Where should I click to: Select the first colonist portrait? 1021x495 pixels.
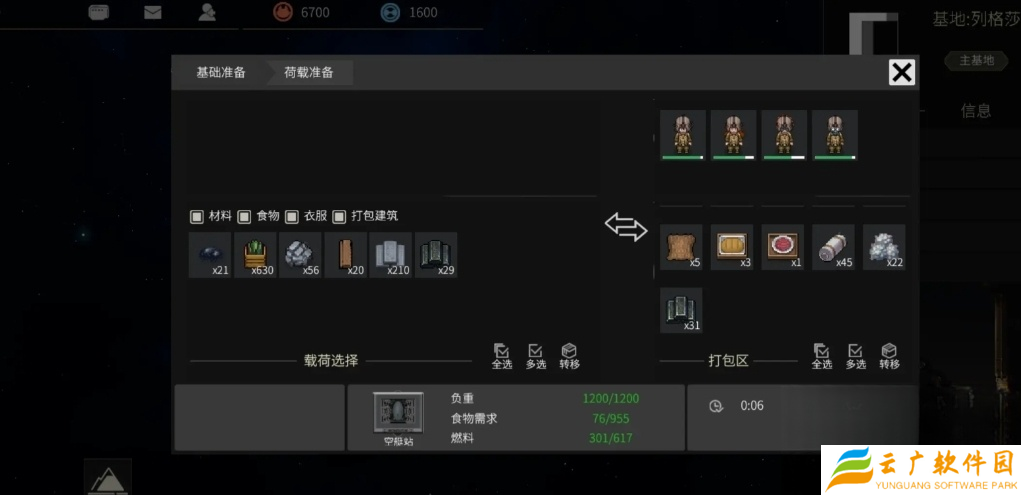683,135
